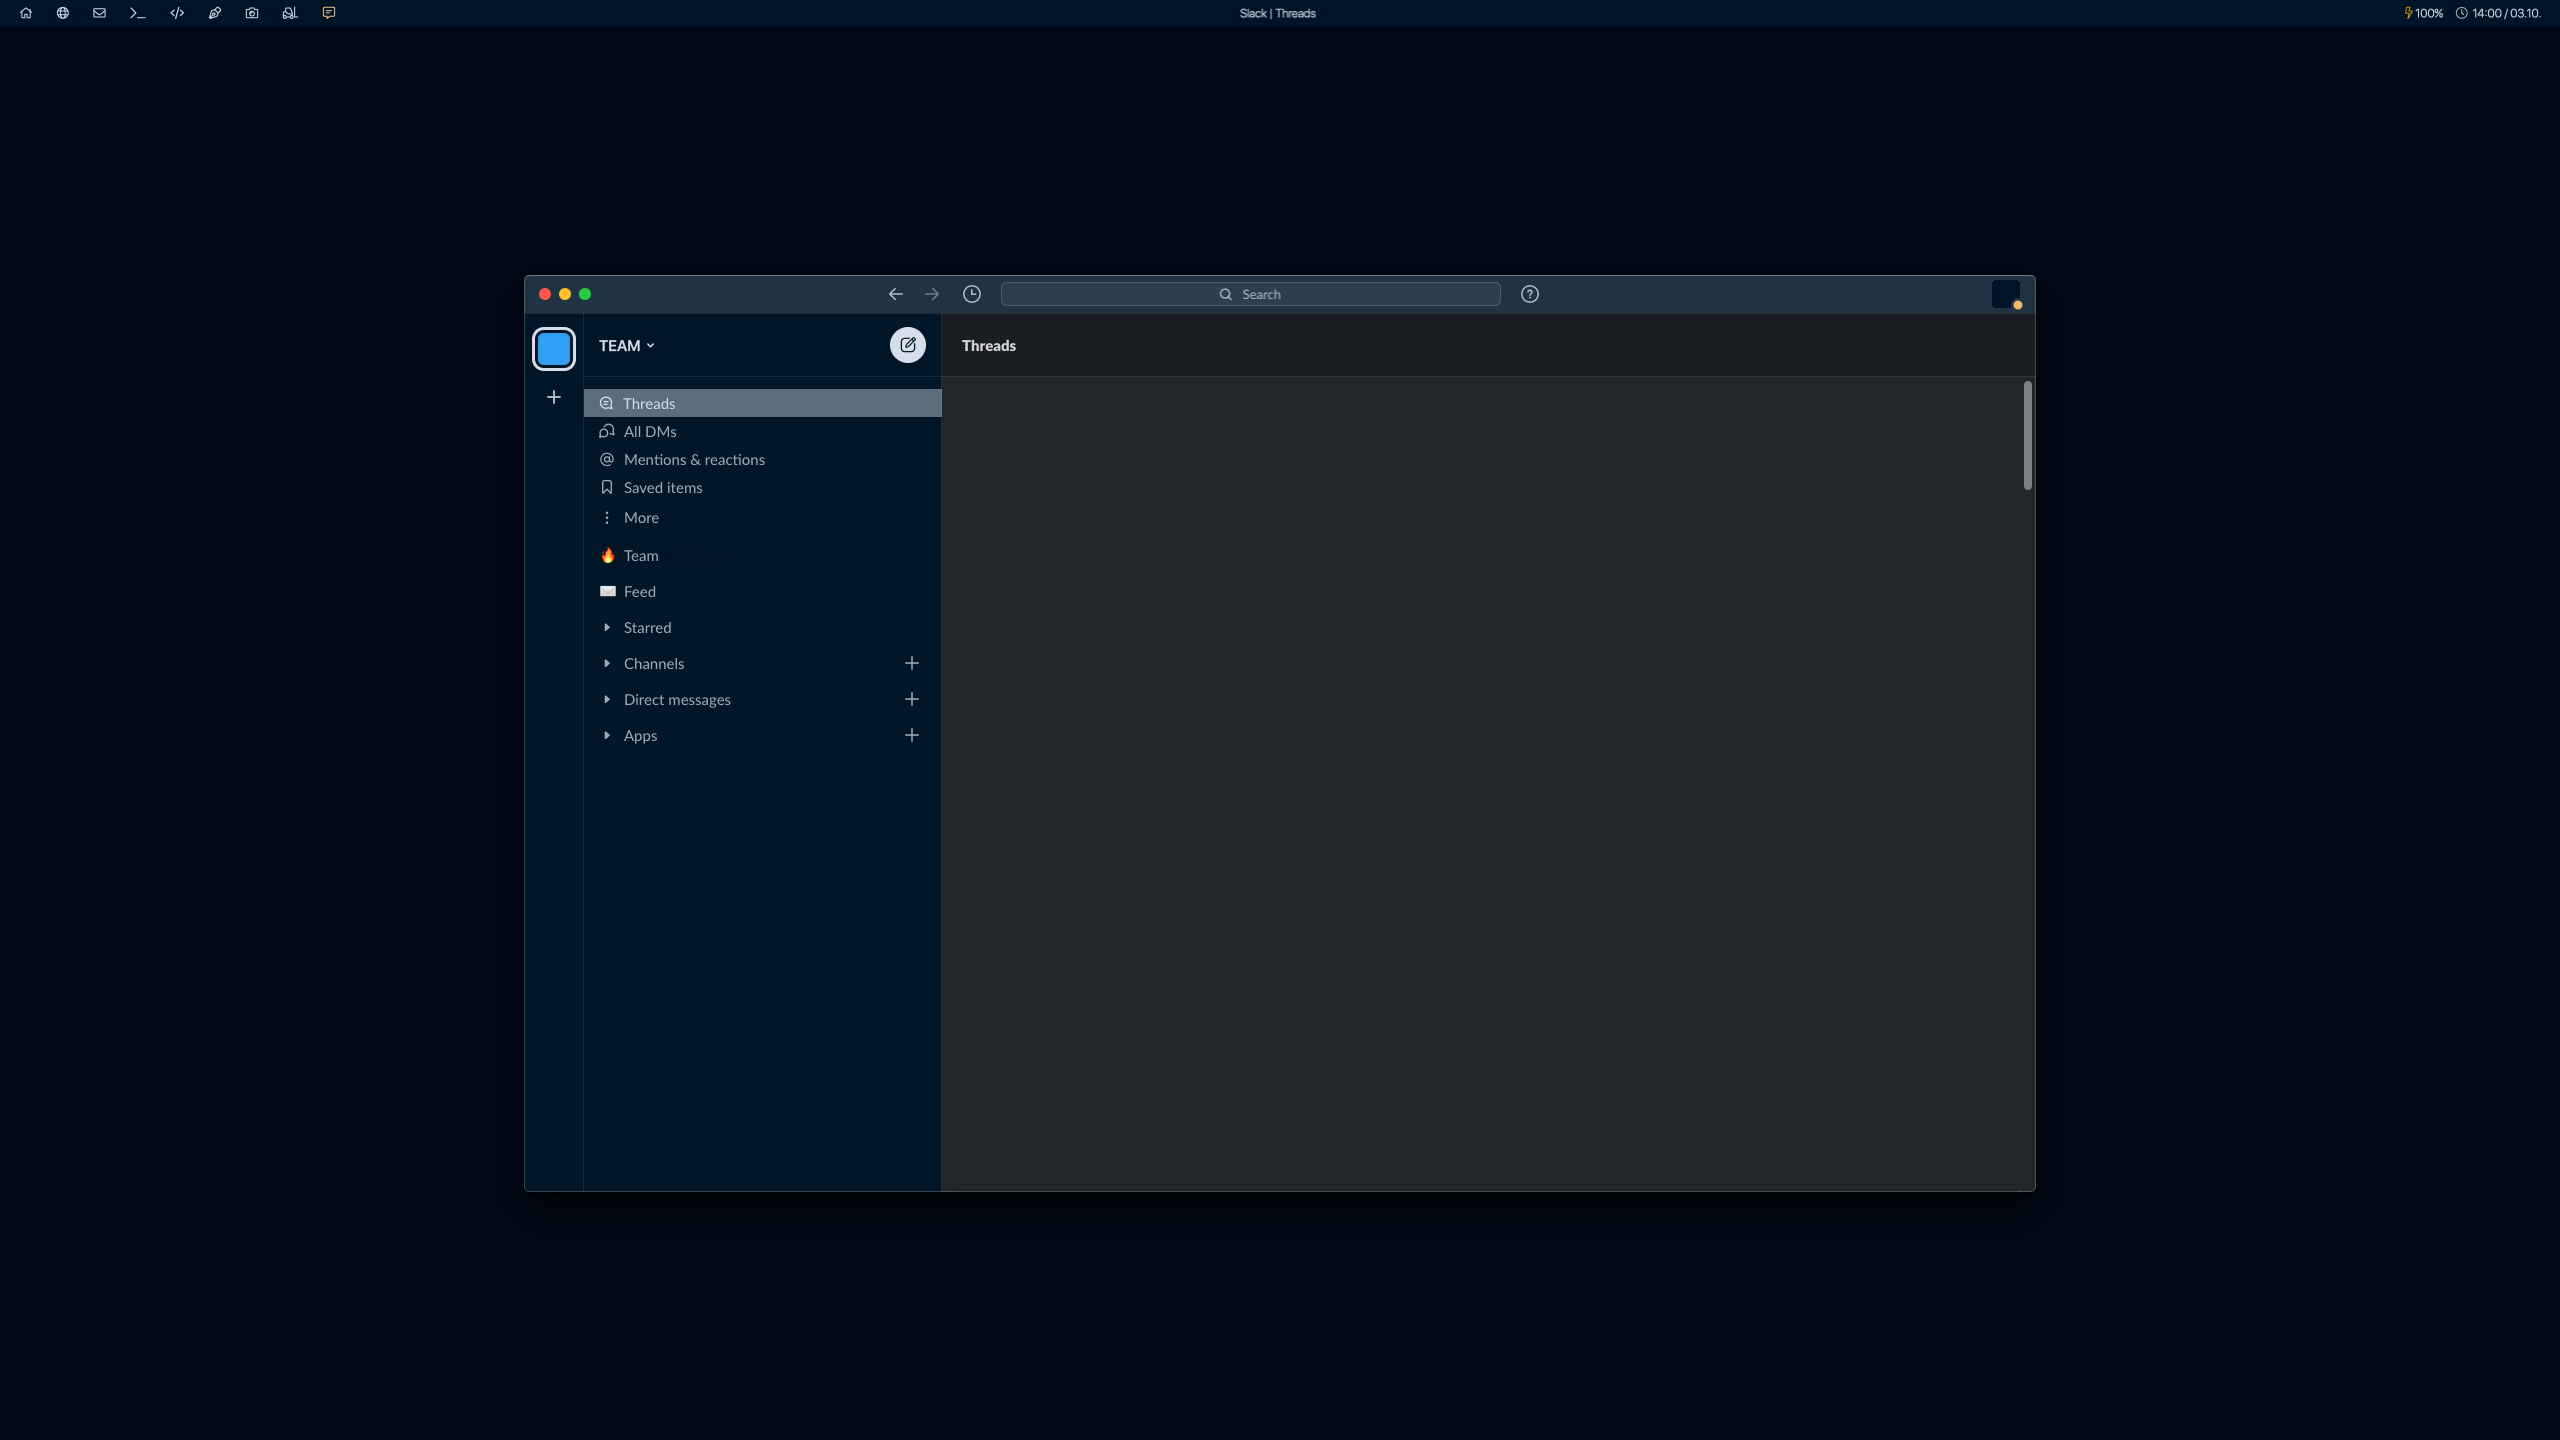Image resolution: width=2560 pixels, height=1440 pixels.
Task: Expand the Starred section
Action: (607, 628)
